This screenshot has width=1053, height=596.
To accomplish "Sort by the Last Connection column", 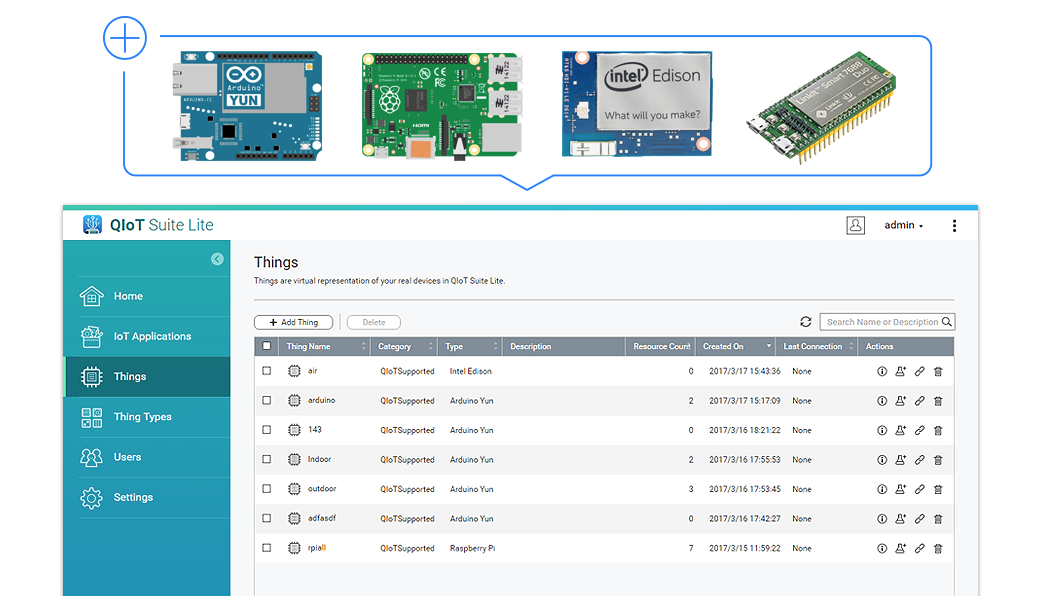I will [817, 347].
